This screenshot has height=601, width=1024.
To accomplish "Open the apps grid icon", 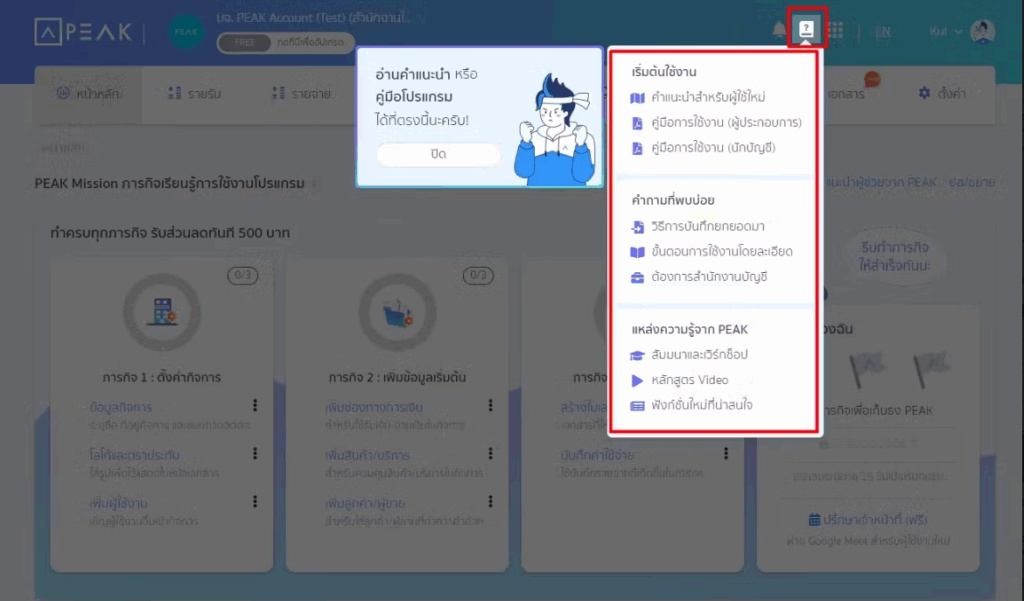I will 835,30.
